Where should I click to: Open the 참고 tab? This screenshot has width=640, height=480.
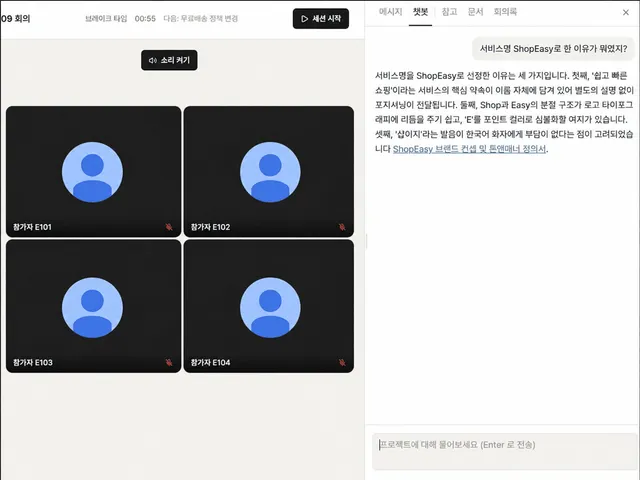click(449, 12)
